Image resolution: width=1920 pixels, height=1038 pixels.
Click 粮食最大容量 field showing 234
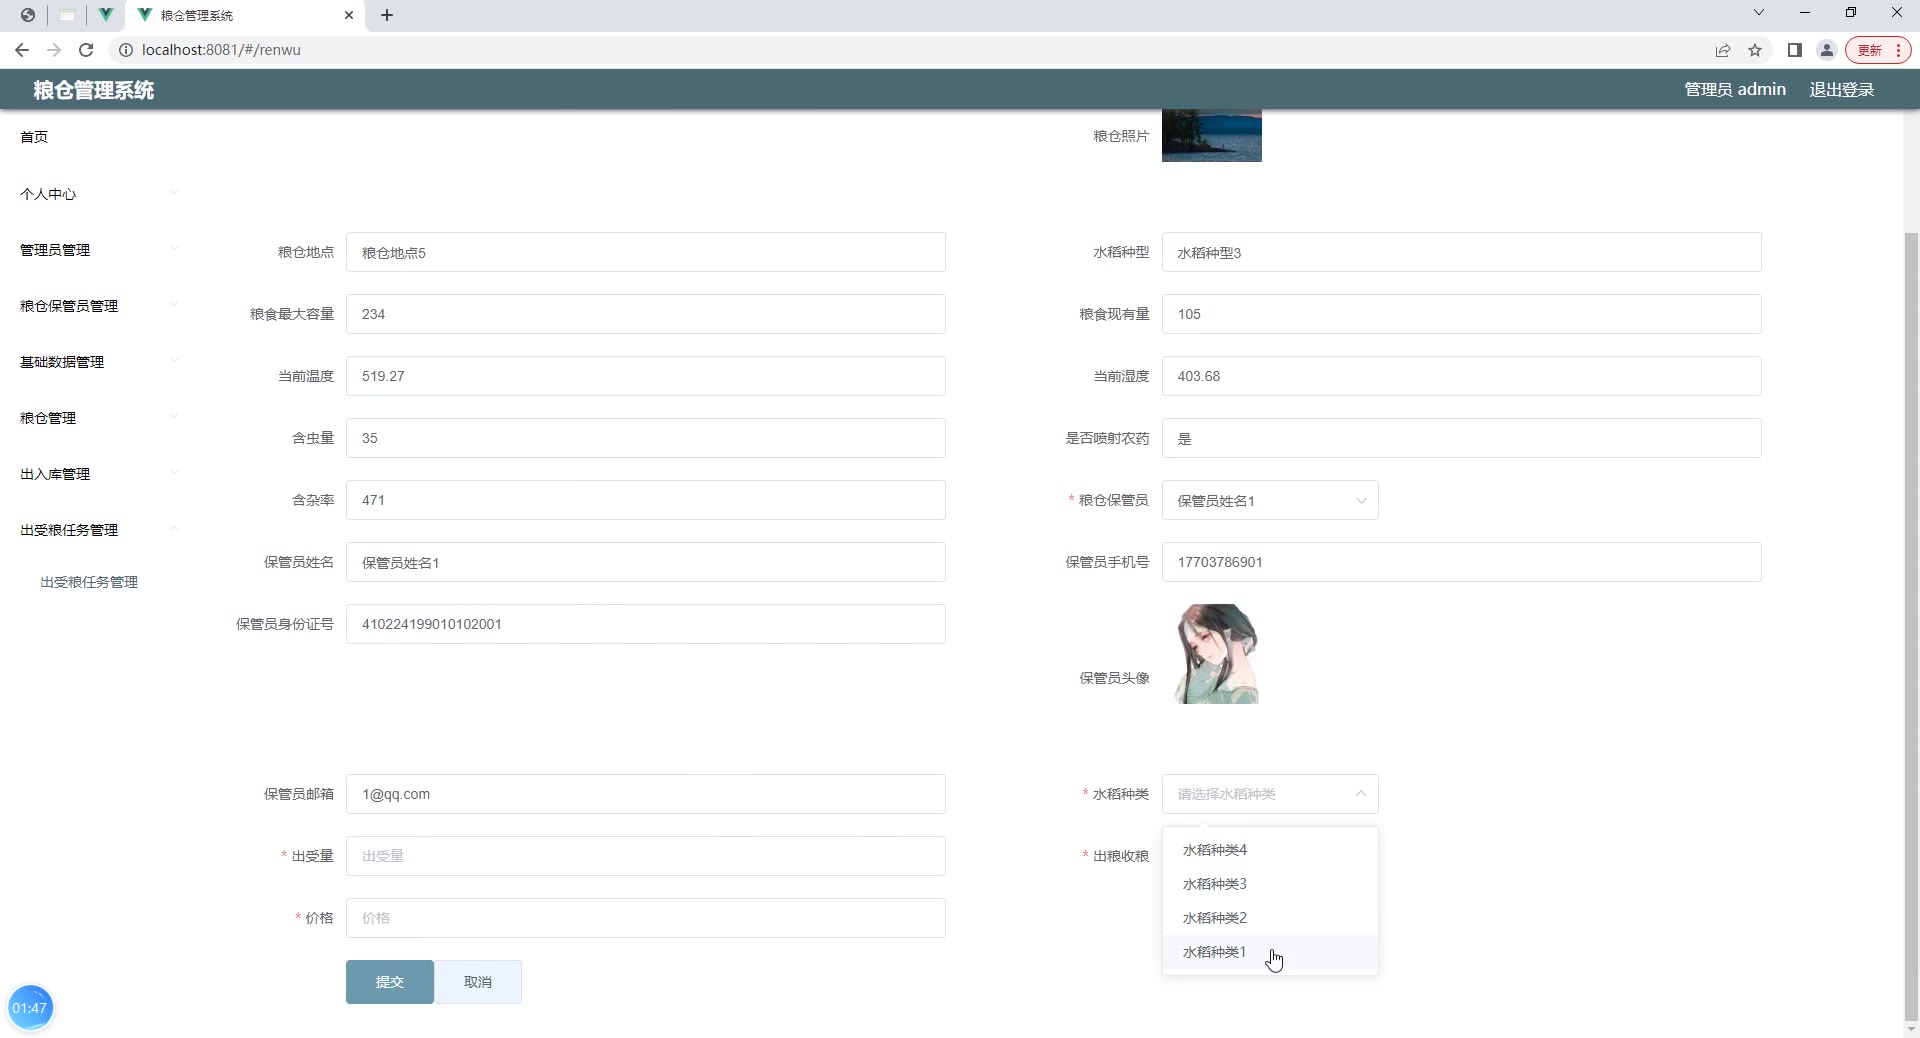[646, 314]
